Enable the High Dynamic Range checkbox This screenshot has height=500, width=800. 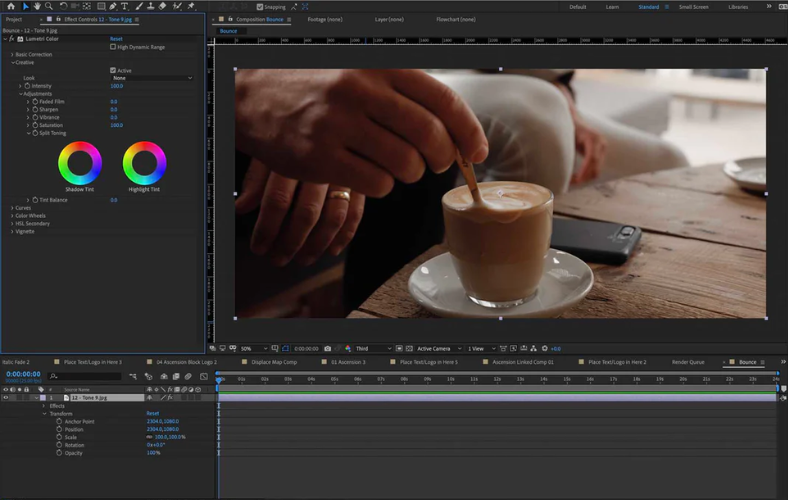[113, 47]
